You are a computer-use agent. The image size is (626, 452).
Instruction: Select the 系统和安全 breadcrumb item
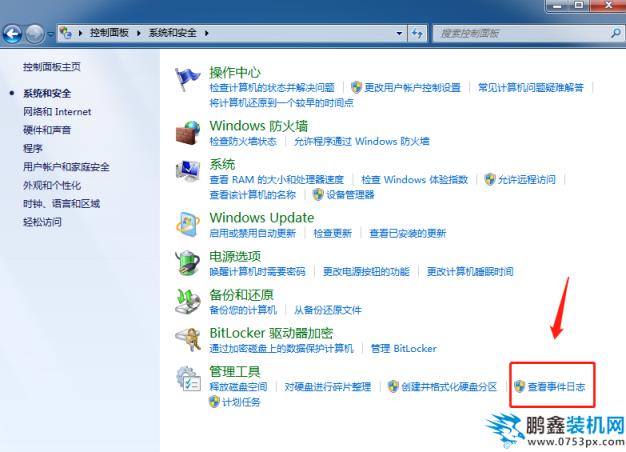pos(172,33)
